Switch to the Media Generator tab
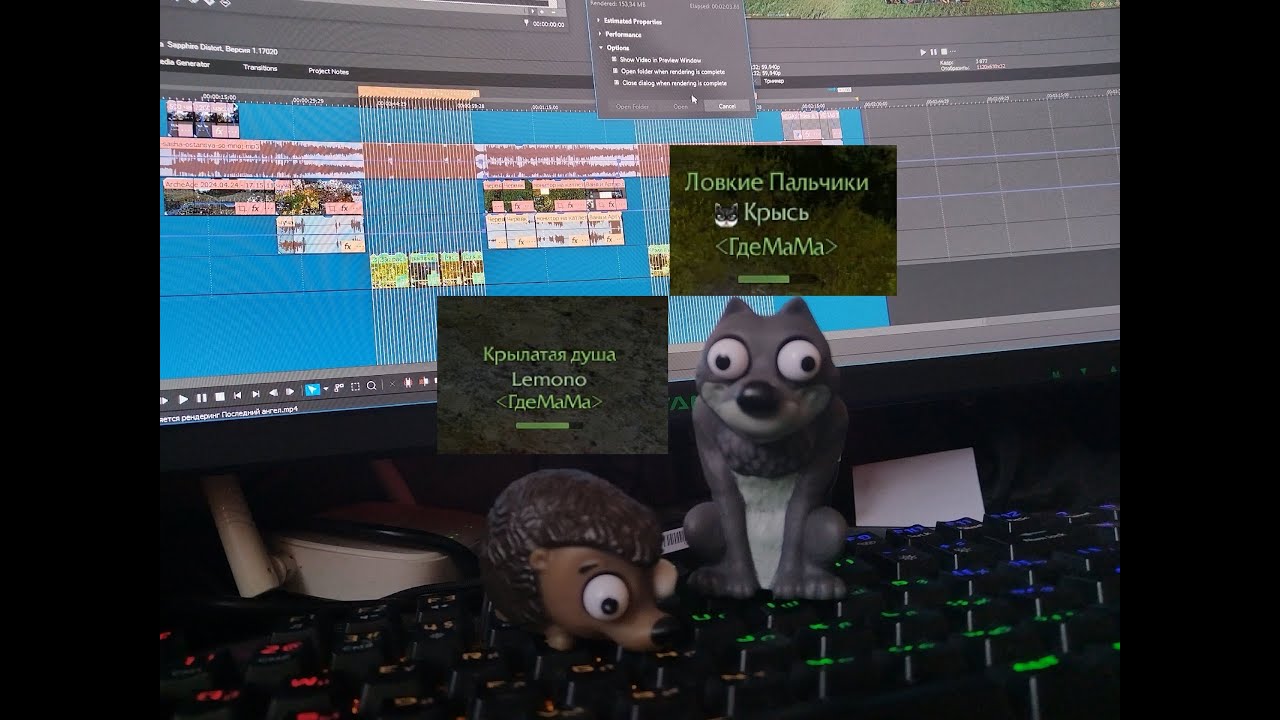 [x=185, y=64]
